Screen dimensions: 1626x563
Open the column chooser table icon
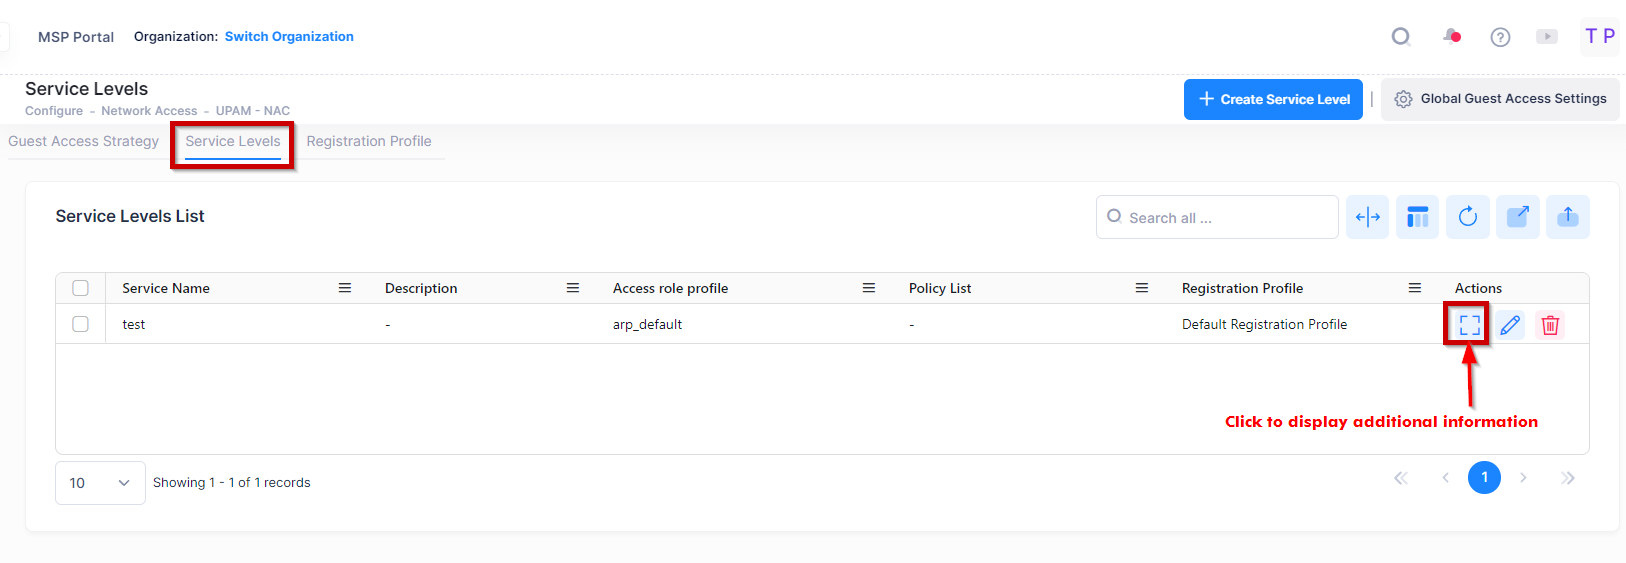pos(1417,217)
